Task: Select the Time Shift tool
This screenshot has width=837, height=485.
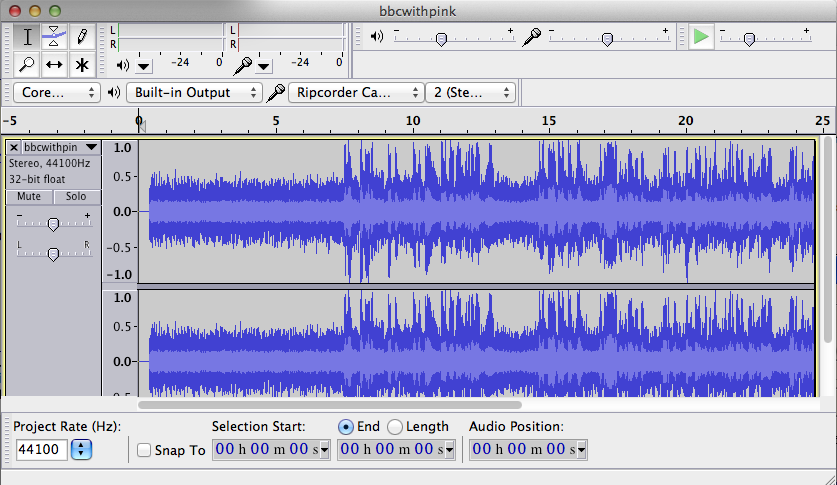Action: pos(54,65)
